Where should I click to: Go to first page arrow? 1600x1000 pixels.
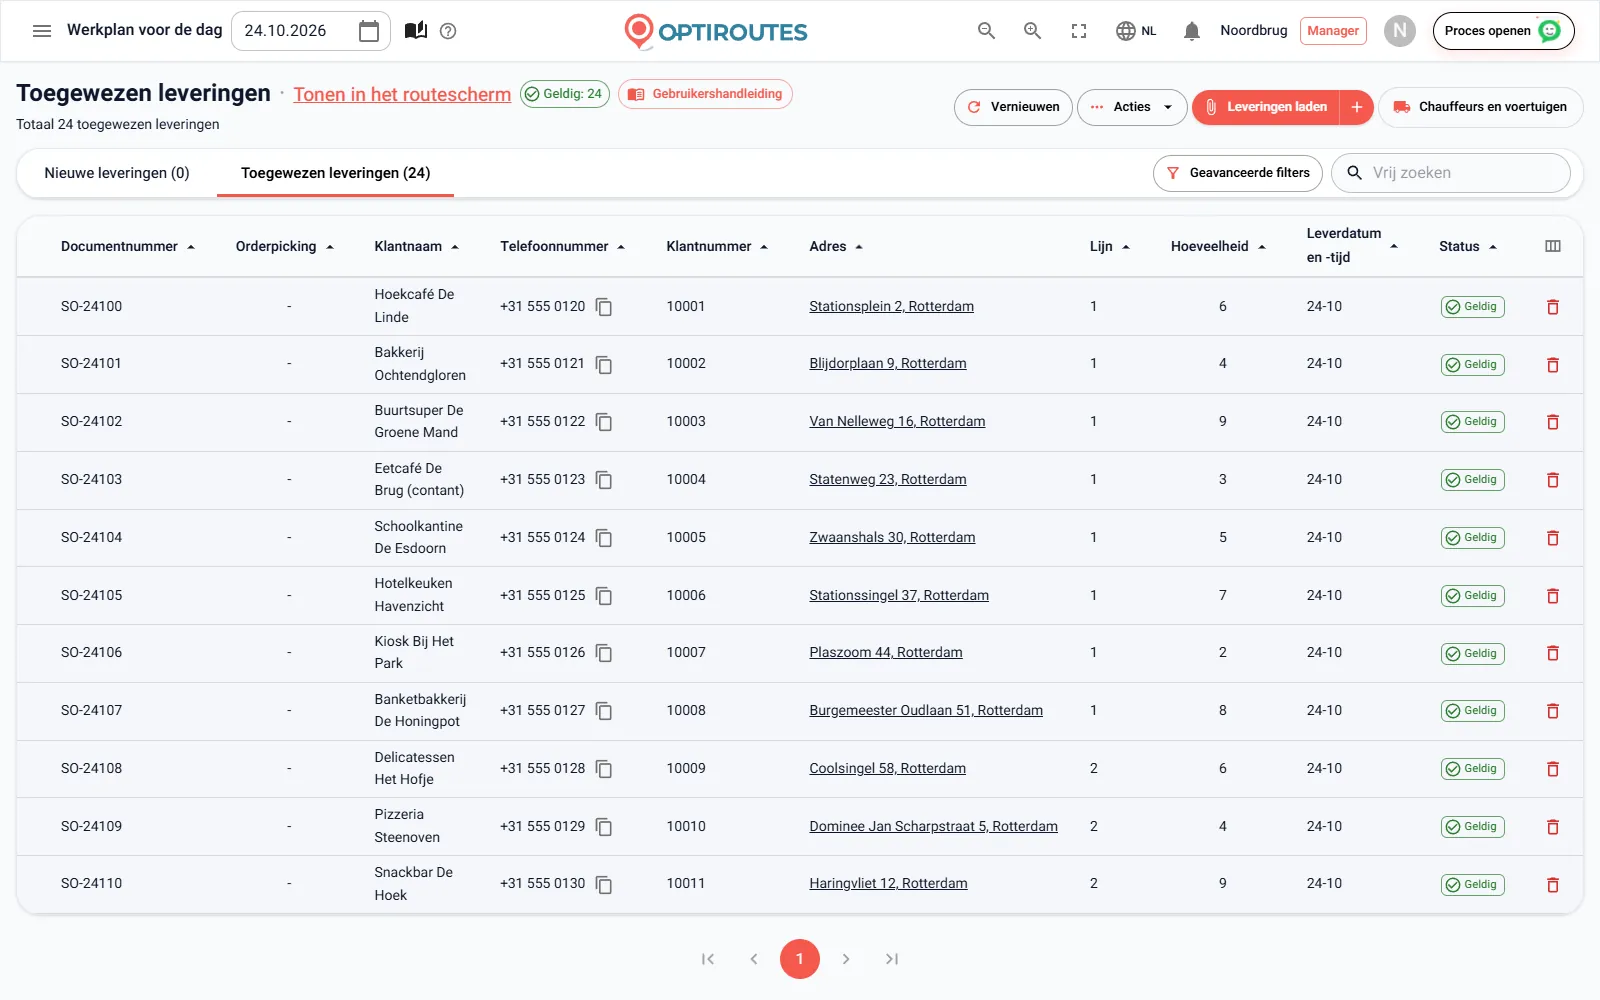708,959
